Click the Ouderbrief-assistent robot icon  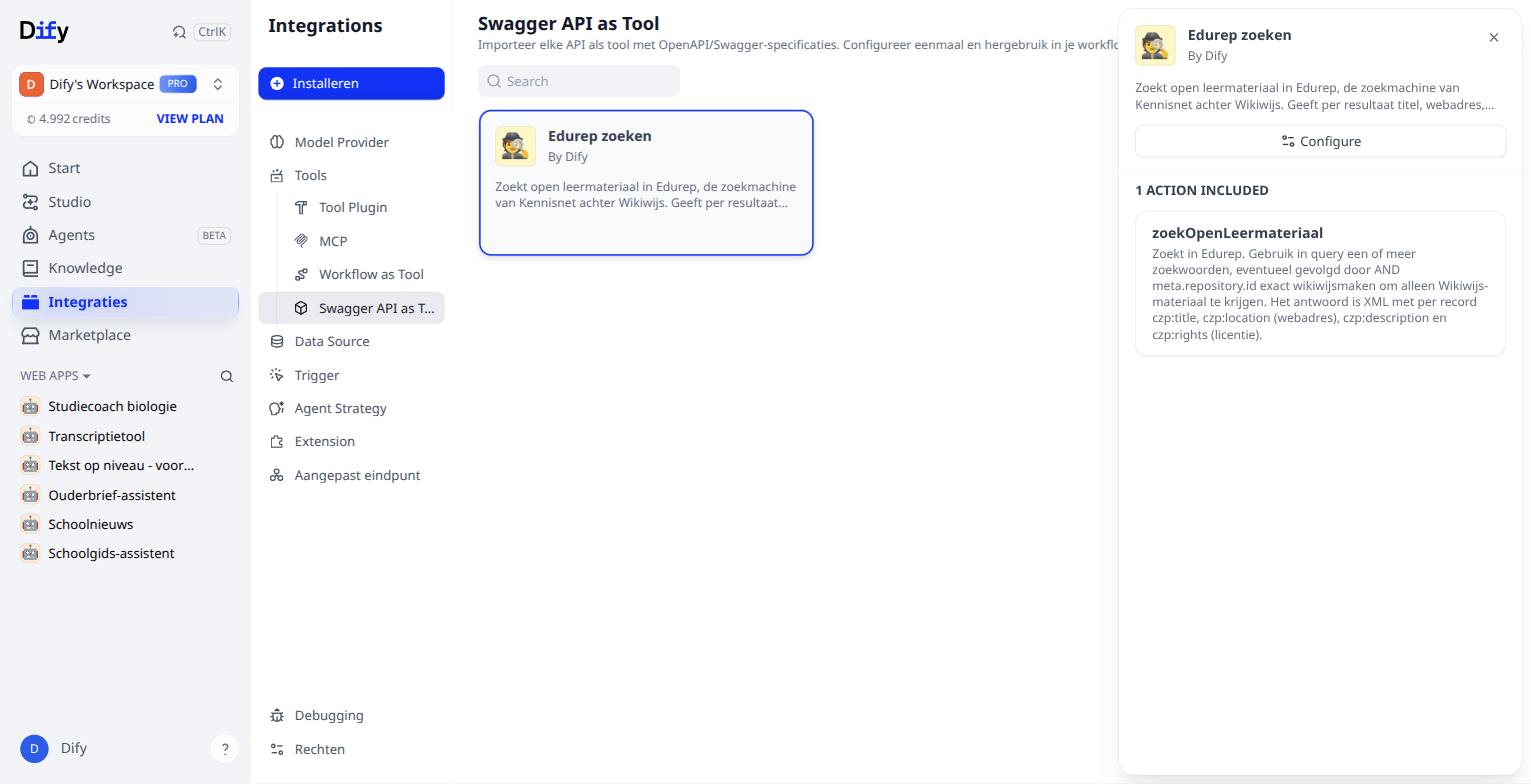tap(30, 495)
